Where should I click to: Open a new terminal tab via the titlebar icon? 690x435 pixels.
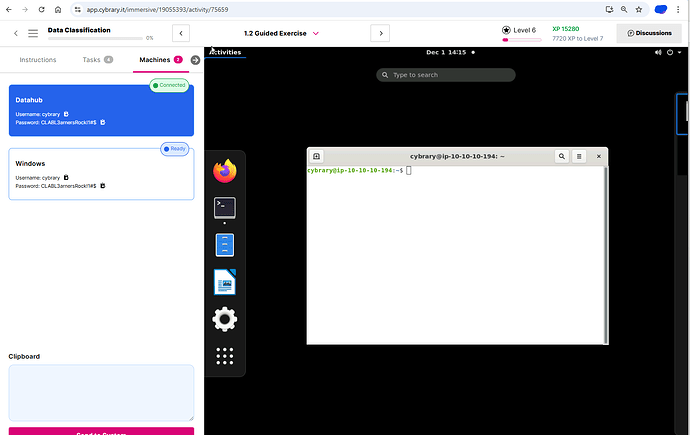click(317, 156)
